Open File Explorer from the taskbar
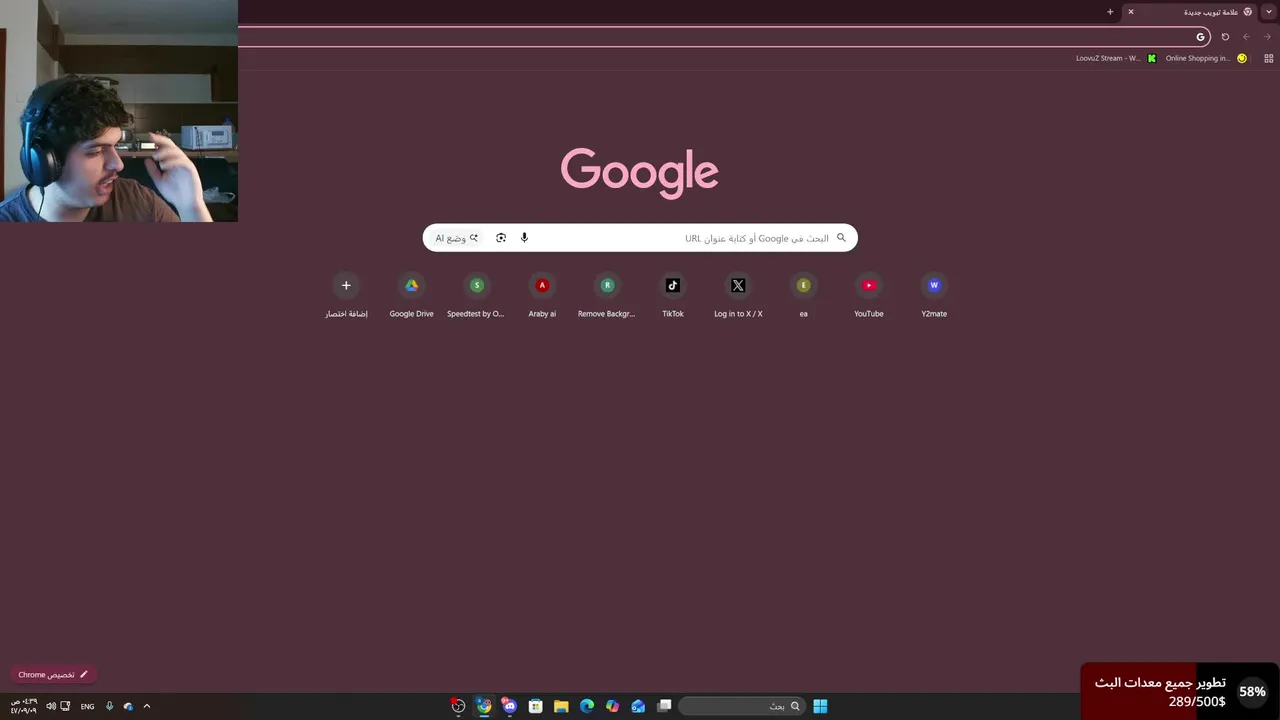1280x720 pixels. (x=561, y=706)
